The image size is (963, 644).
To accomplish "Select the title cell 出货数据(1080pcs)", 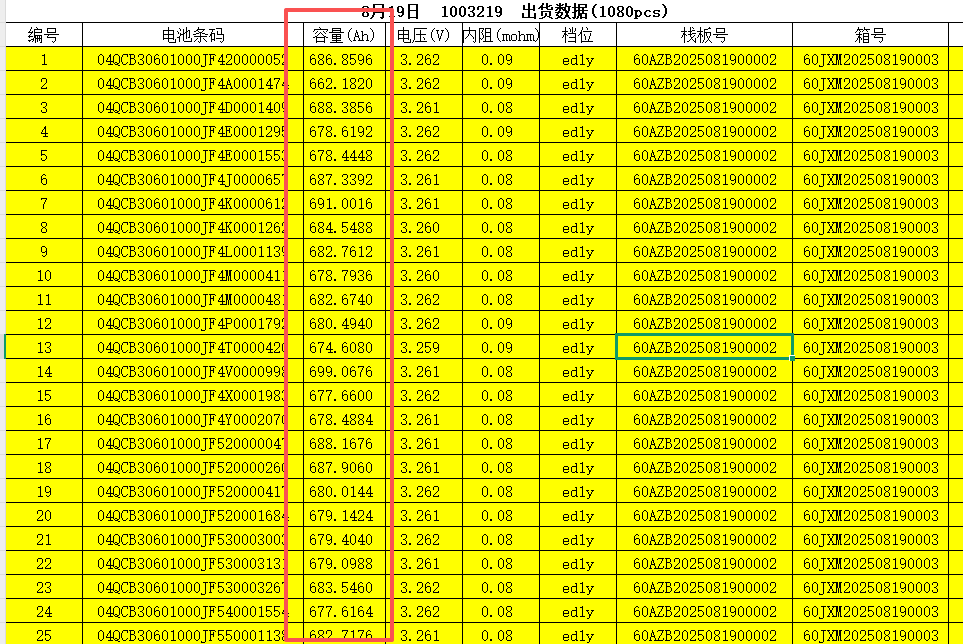I will click(x=594, y=11).
